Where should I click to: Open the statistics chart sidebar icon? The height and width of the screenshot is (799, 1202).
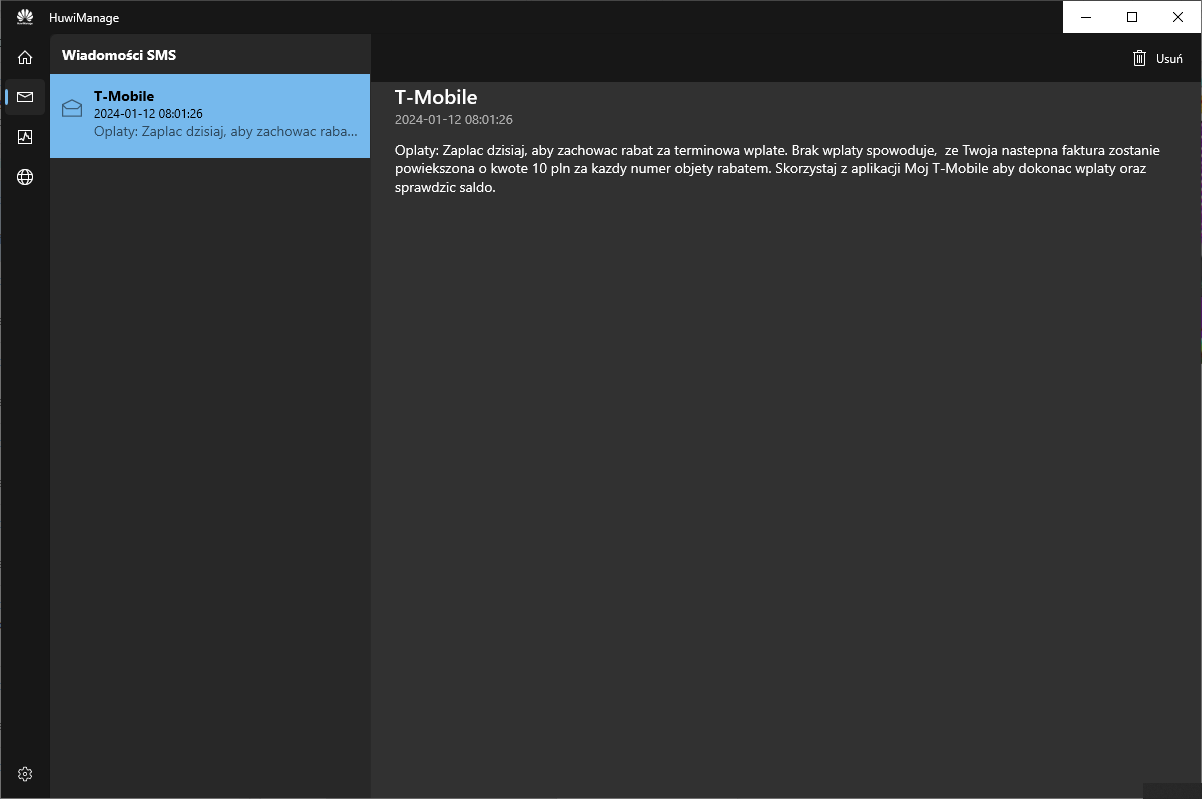(25, 137)
